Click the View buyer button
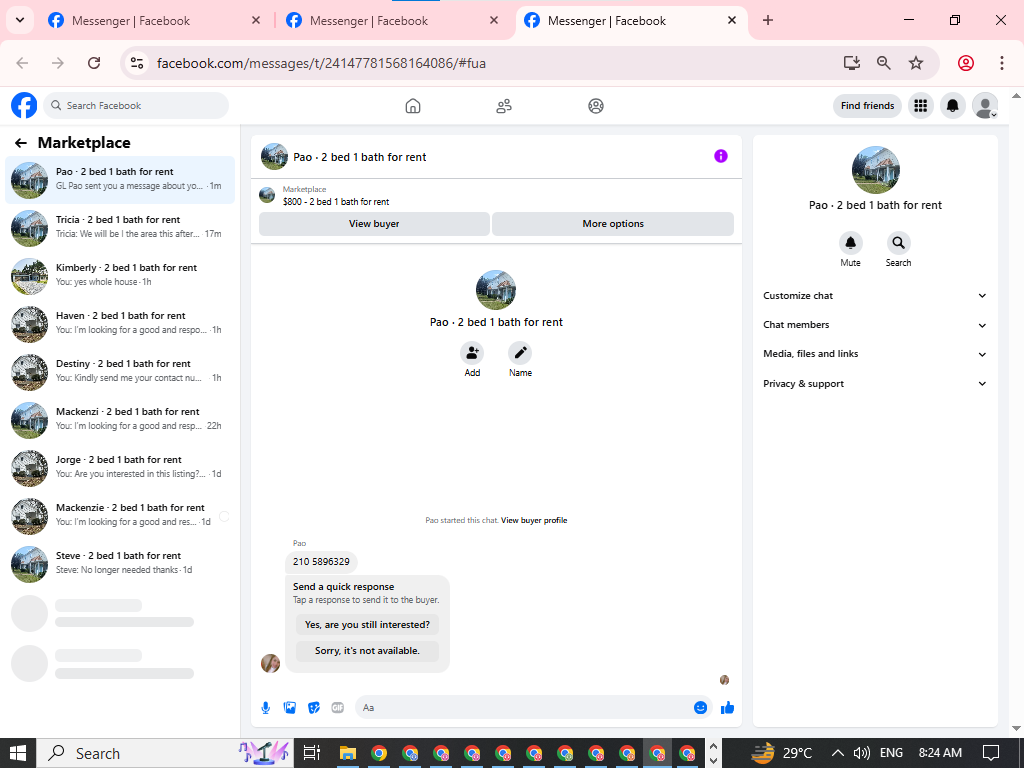The image size is (1024, 768). 374,223
